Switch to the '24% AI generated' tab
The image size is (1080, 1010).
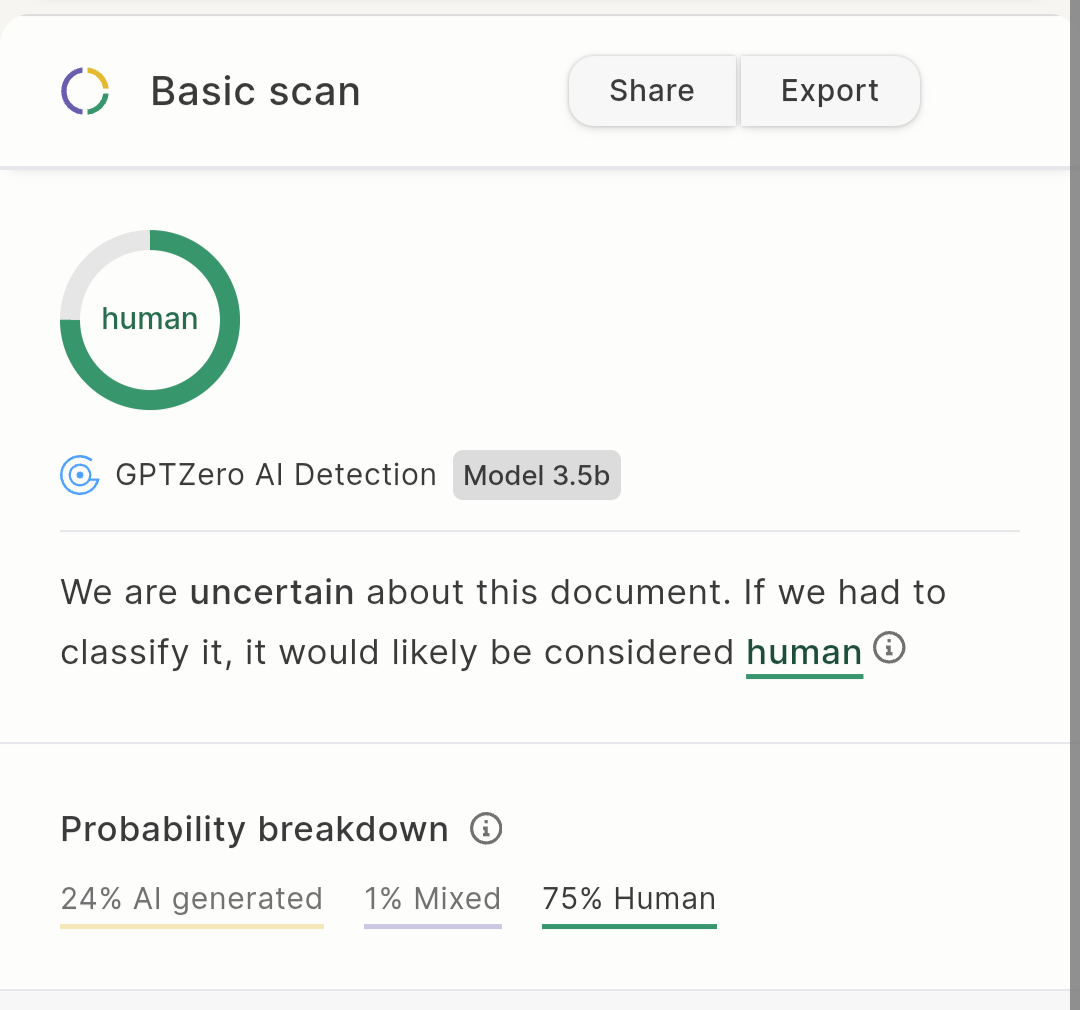[191, 898]
